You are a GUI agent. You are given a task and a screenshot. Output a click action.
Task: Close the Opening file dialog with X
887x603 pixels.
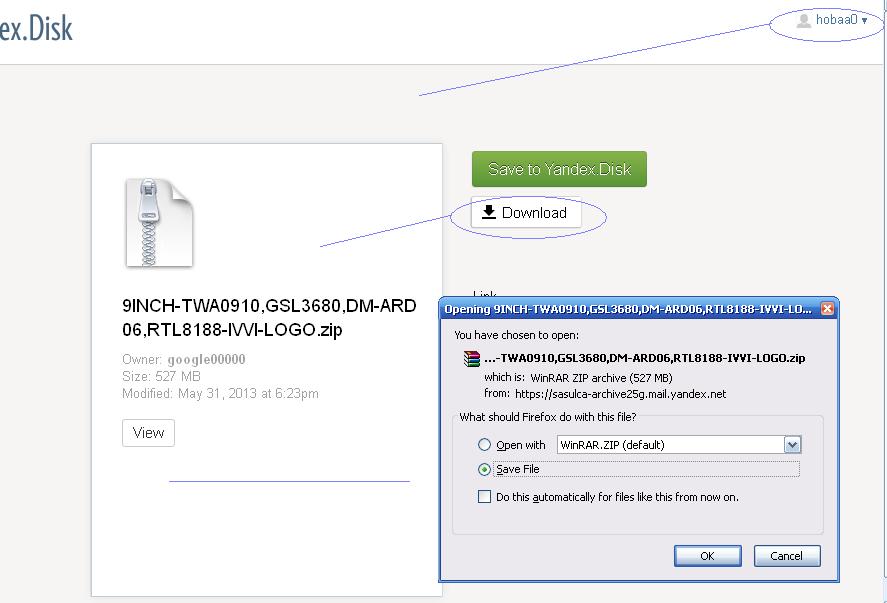tap(826, 308)
